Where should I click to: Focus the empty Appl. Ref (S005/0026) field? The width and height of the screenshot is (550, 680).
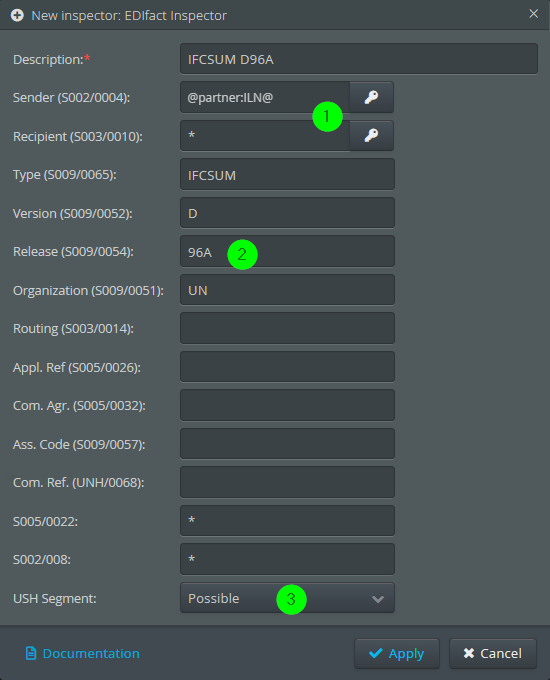coord(287,367)
